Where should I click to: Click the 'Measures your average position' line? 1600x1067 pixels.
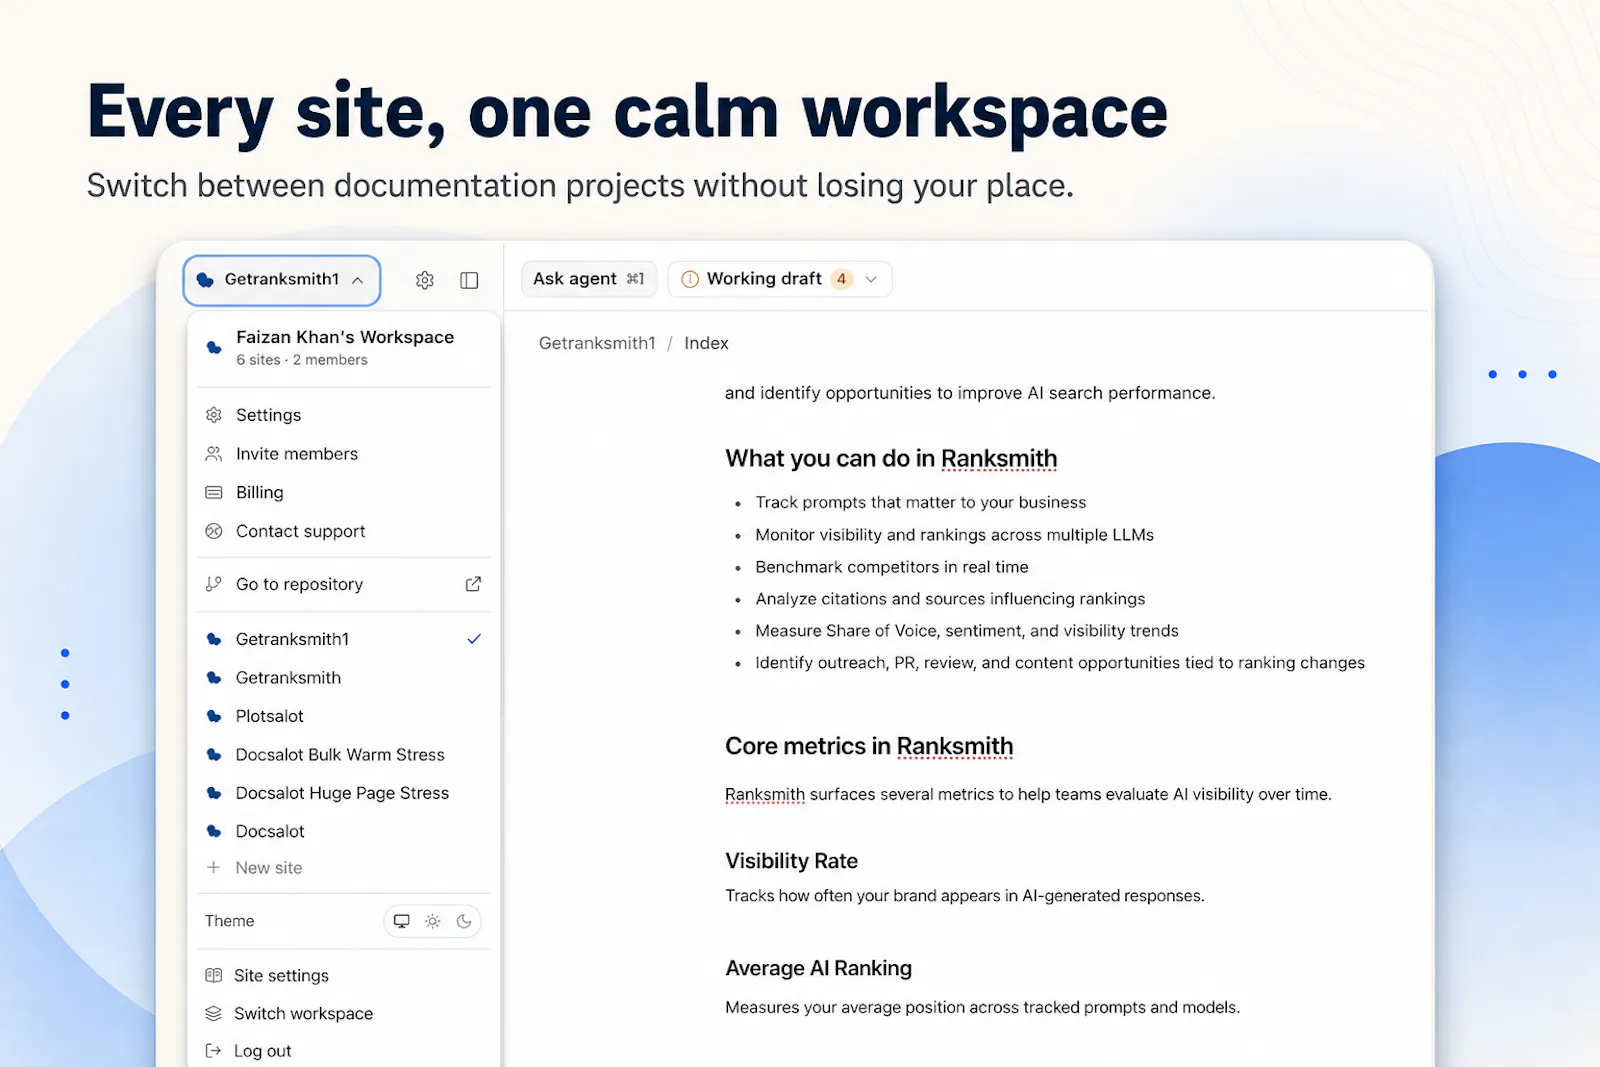pos(983,1007)
